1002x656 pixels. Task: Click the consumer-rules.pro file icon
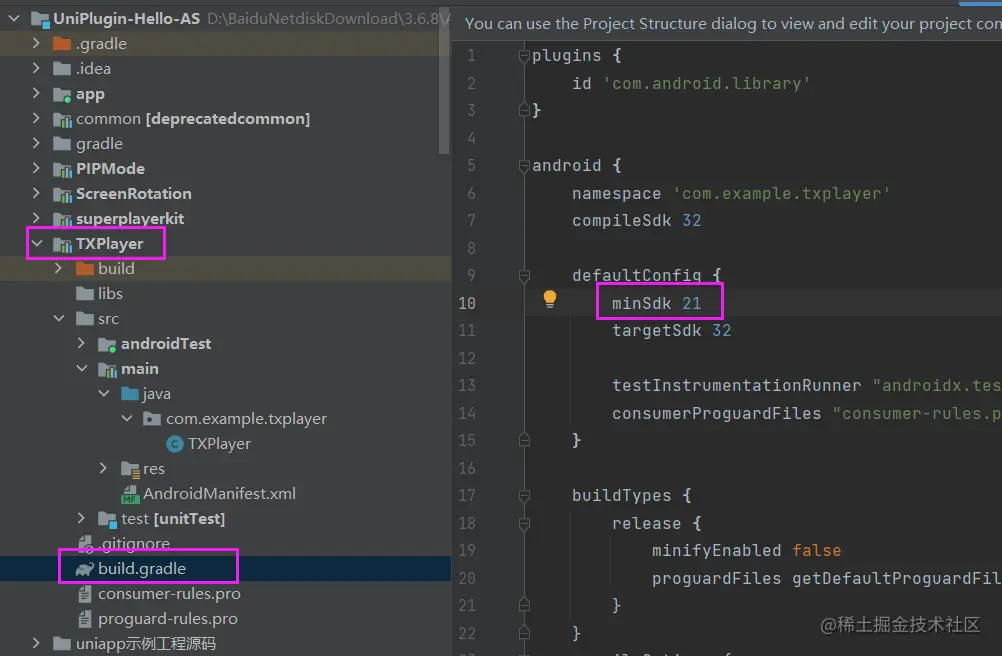(x=84, y=594)
